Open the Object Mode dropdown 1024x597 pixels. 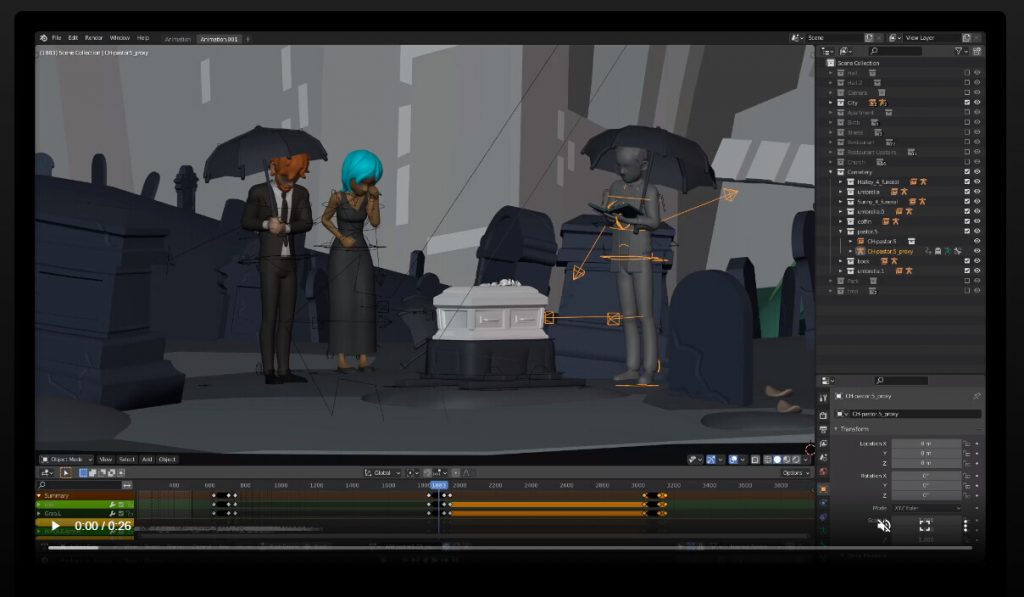[x=66, y=459]
